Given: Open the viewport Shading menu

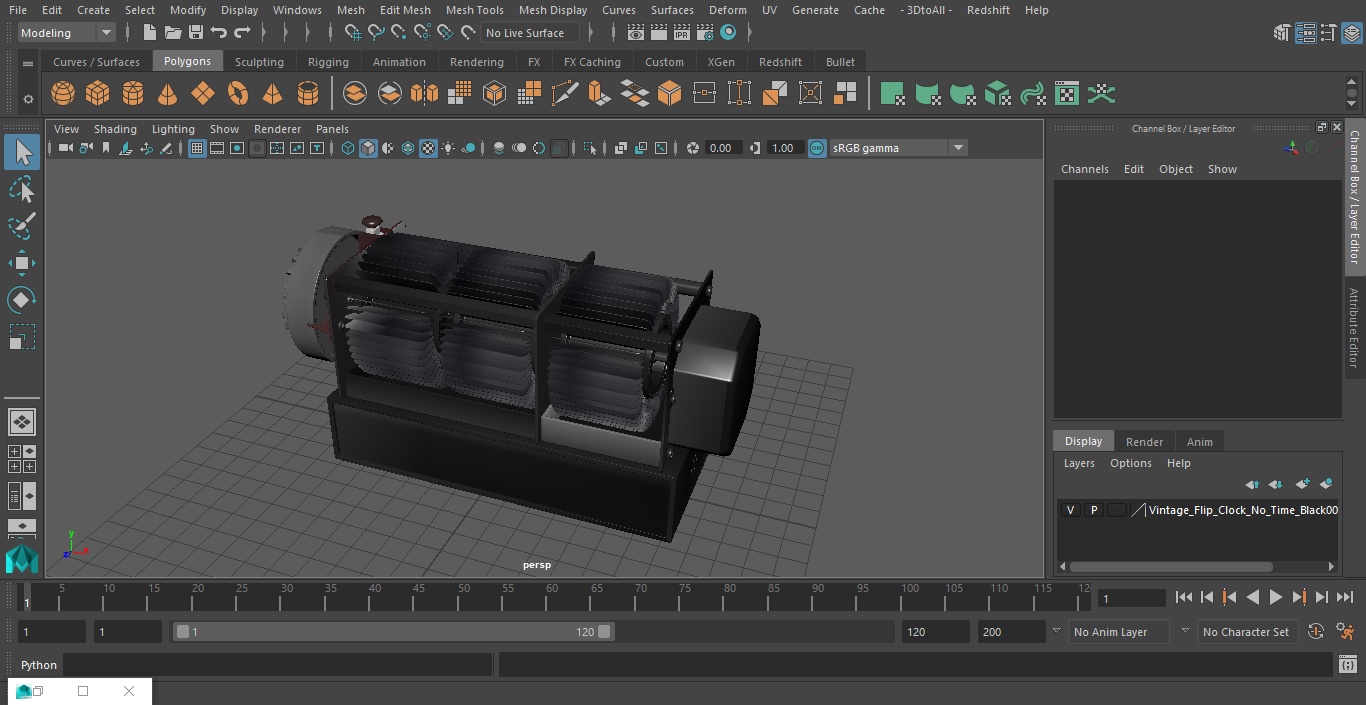Looking at the screenshot, I should [x=115, y=129].
